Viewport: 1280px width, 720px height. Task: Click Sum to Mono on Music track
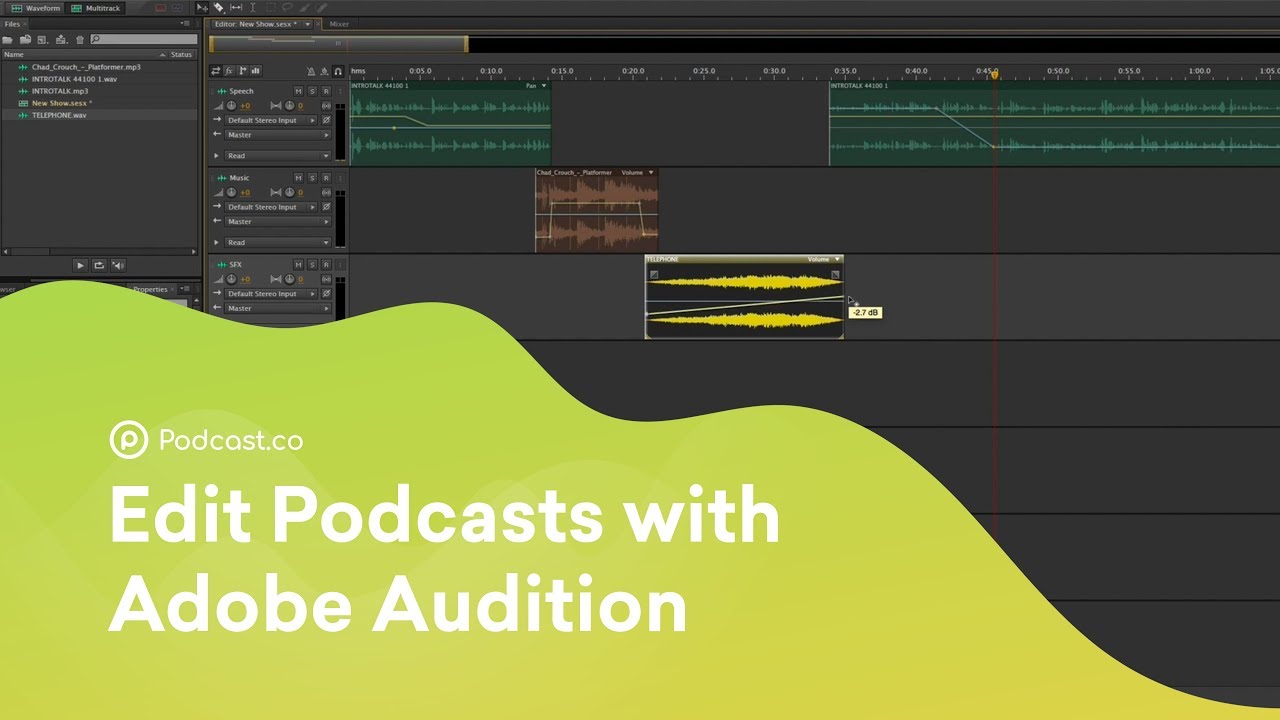click(x=326, y=193)
